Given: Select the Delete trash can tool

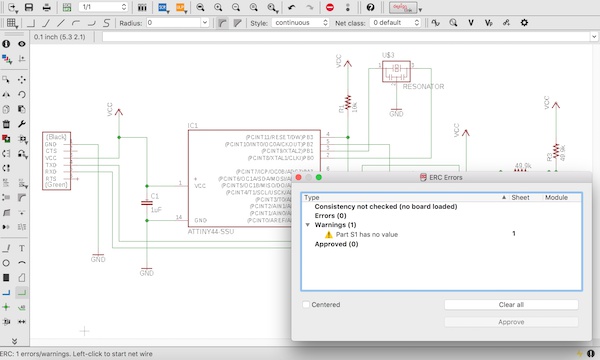Looking at the screenshot, I should [6, 124].
